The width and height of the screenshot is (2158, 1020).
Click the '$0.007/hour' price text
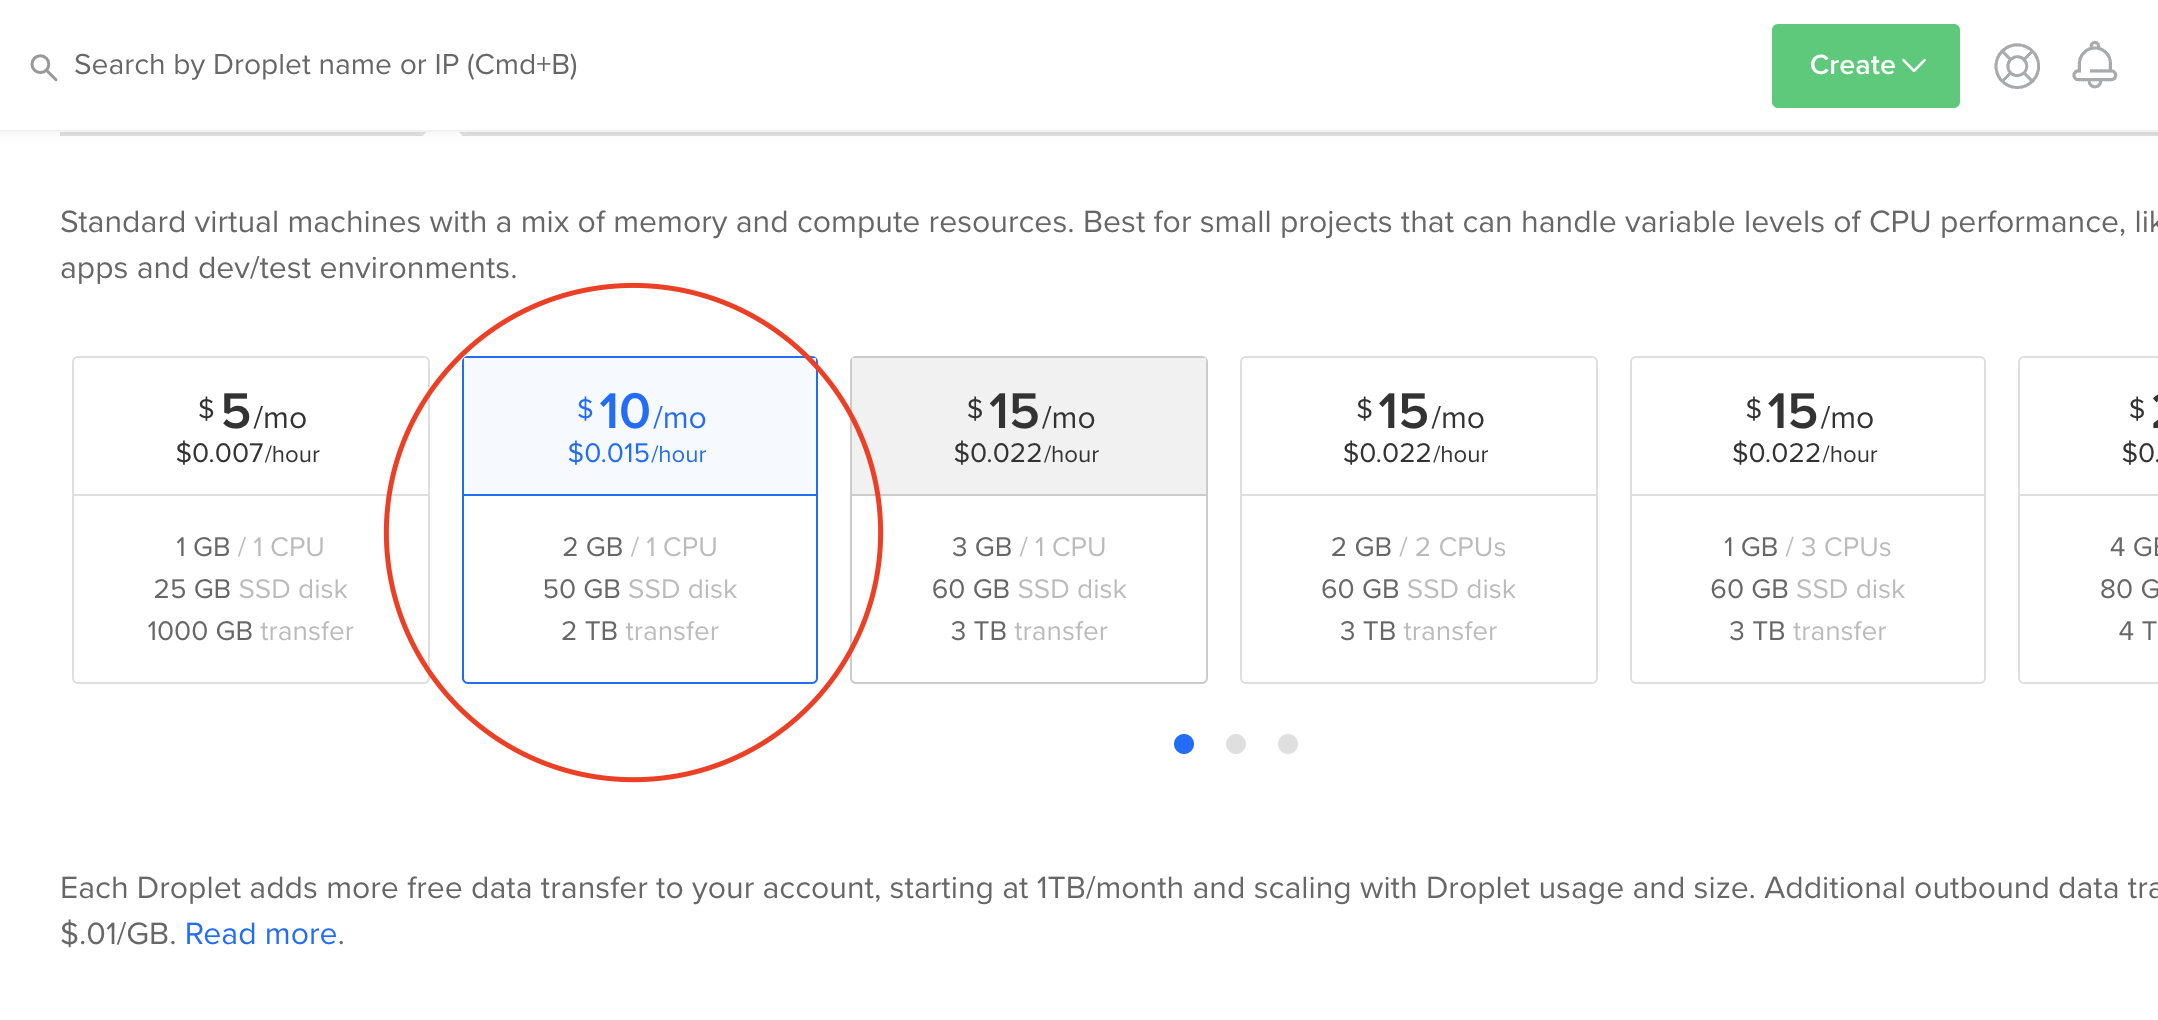point(248,453)
